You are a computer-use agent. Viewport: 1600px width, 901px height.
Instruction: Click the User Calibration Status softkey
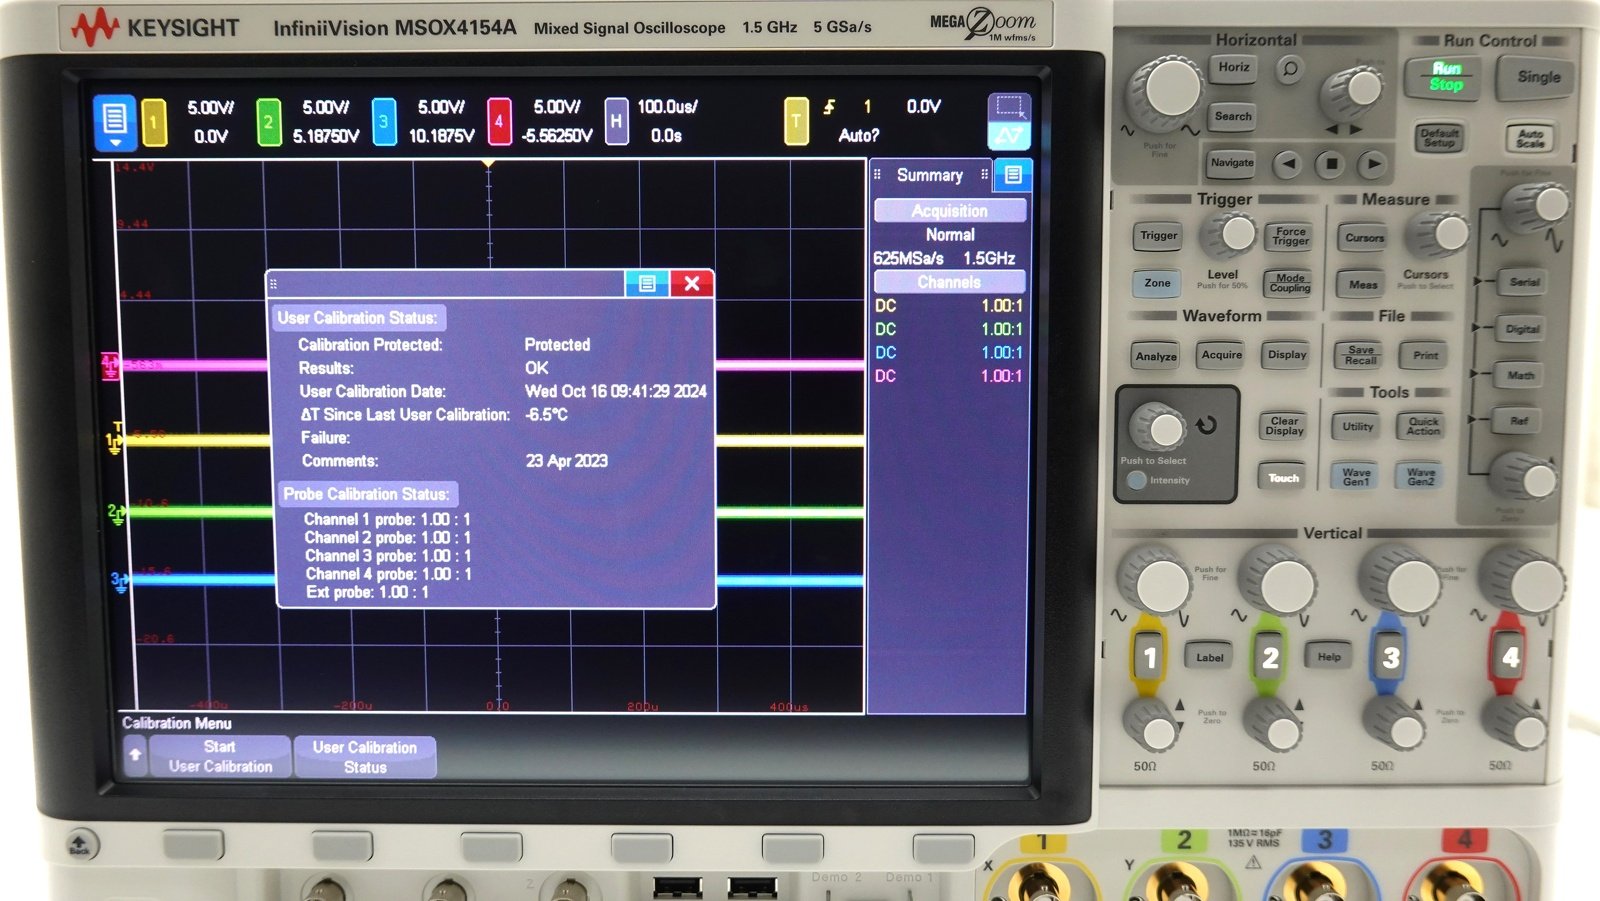[365, 757]
